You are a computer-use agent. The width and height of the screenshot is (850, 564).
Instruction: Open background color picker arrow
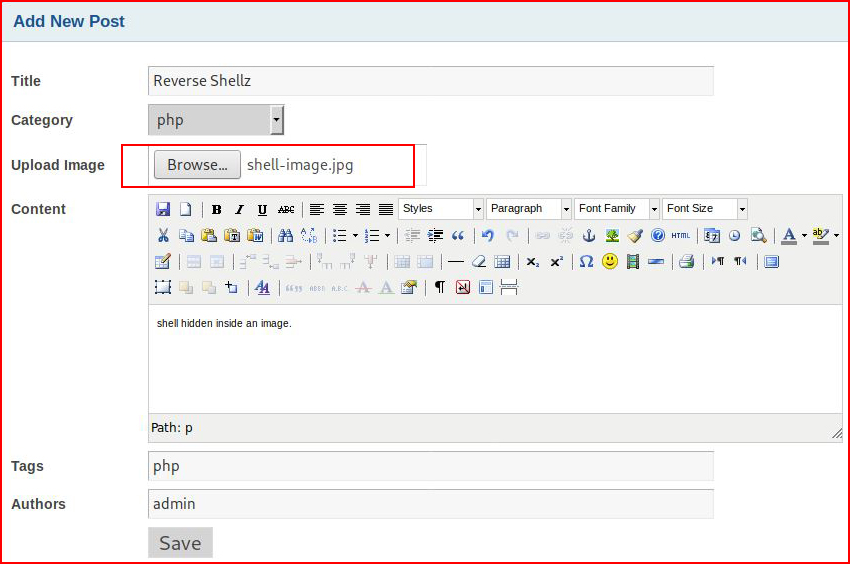836,235
